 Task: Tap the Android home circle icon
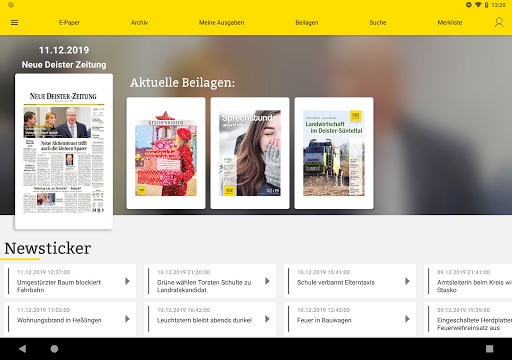click(54, 349)
